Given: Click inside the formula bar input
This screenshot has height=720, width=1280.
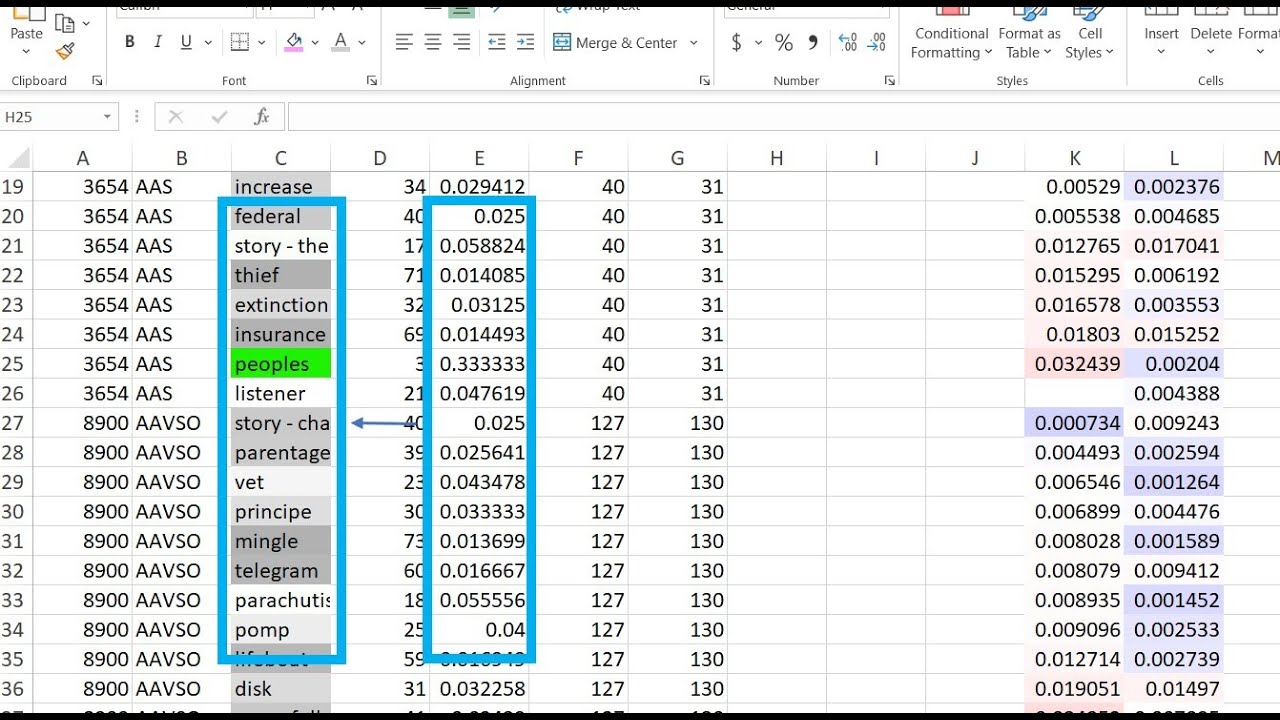Looking at the screenshot, I should point(783,117).
